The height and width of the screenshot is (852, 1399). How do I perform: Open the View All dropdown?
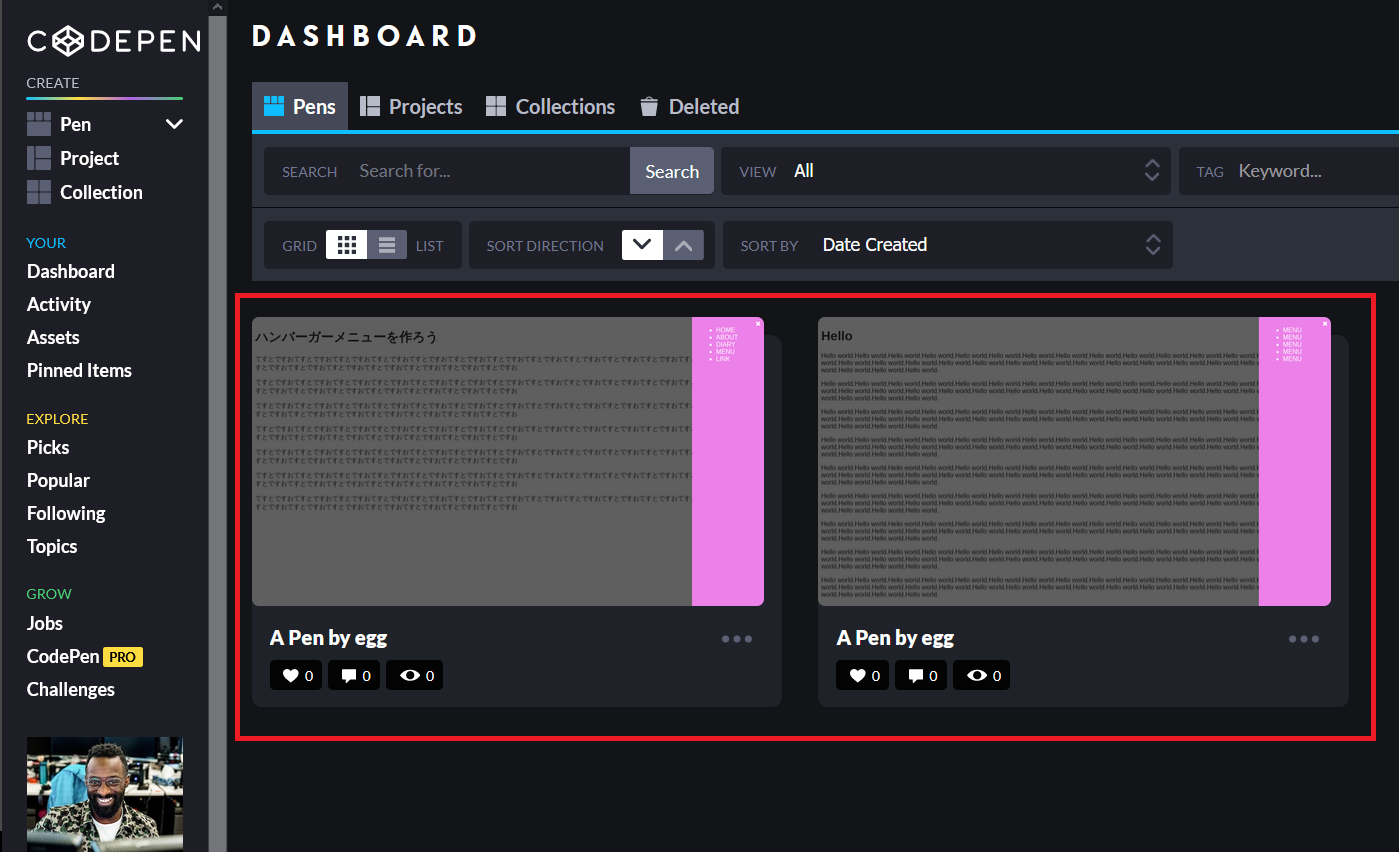[x=945, y=171]
